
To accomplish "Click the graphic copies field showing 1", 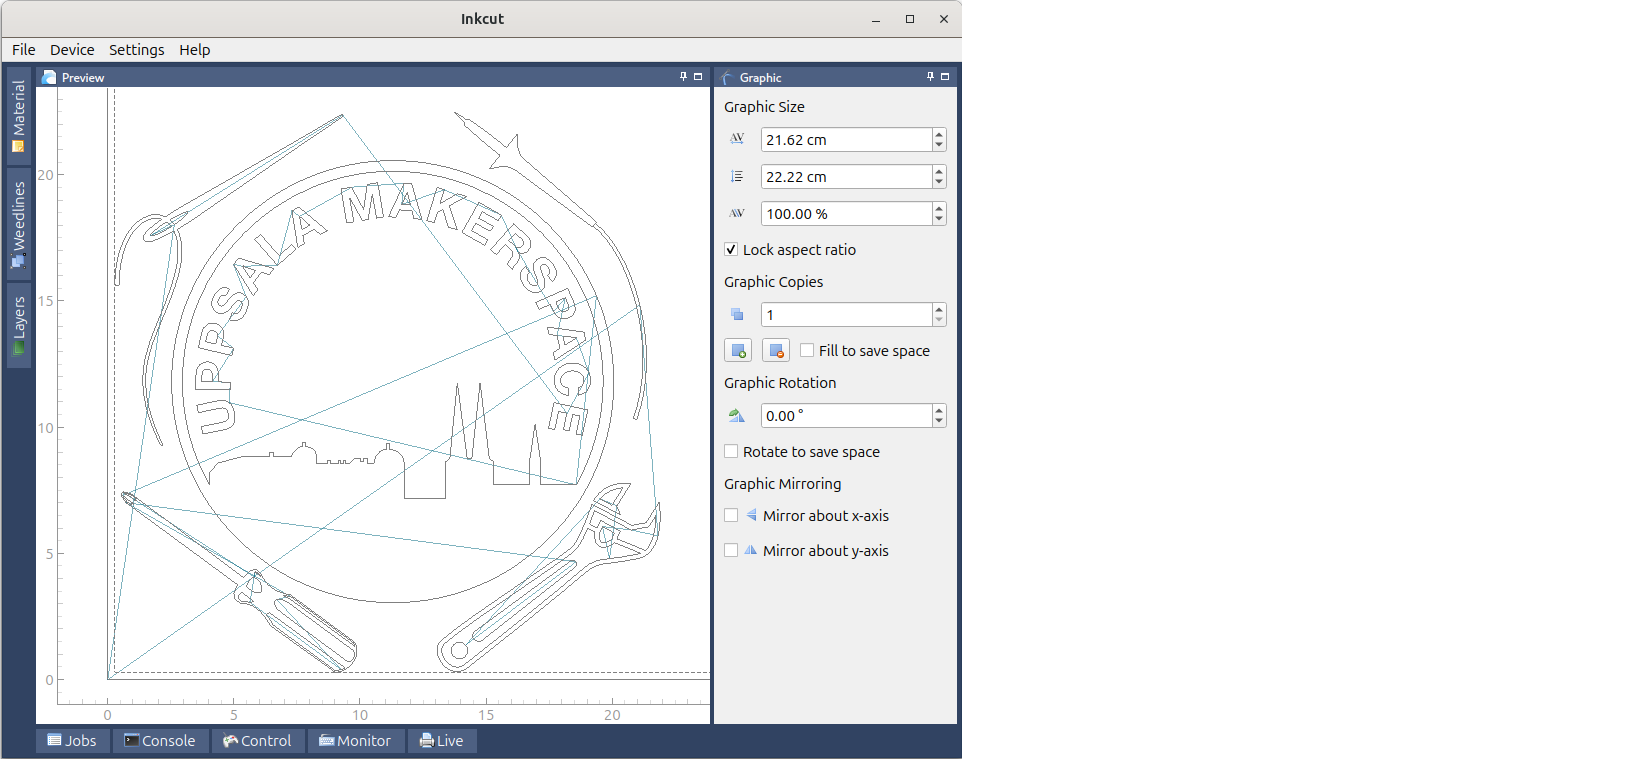I will coord(847,315).
